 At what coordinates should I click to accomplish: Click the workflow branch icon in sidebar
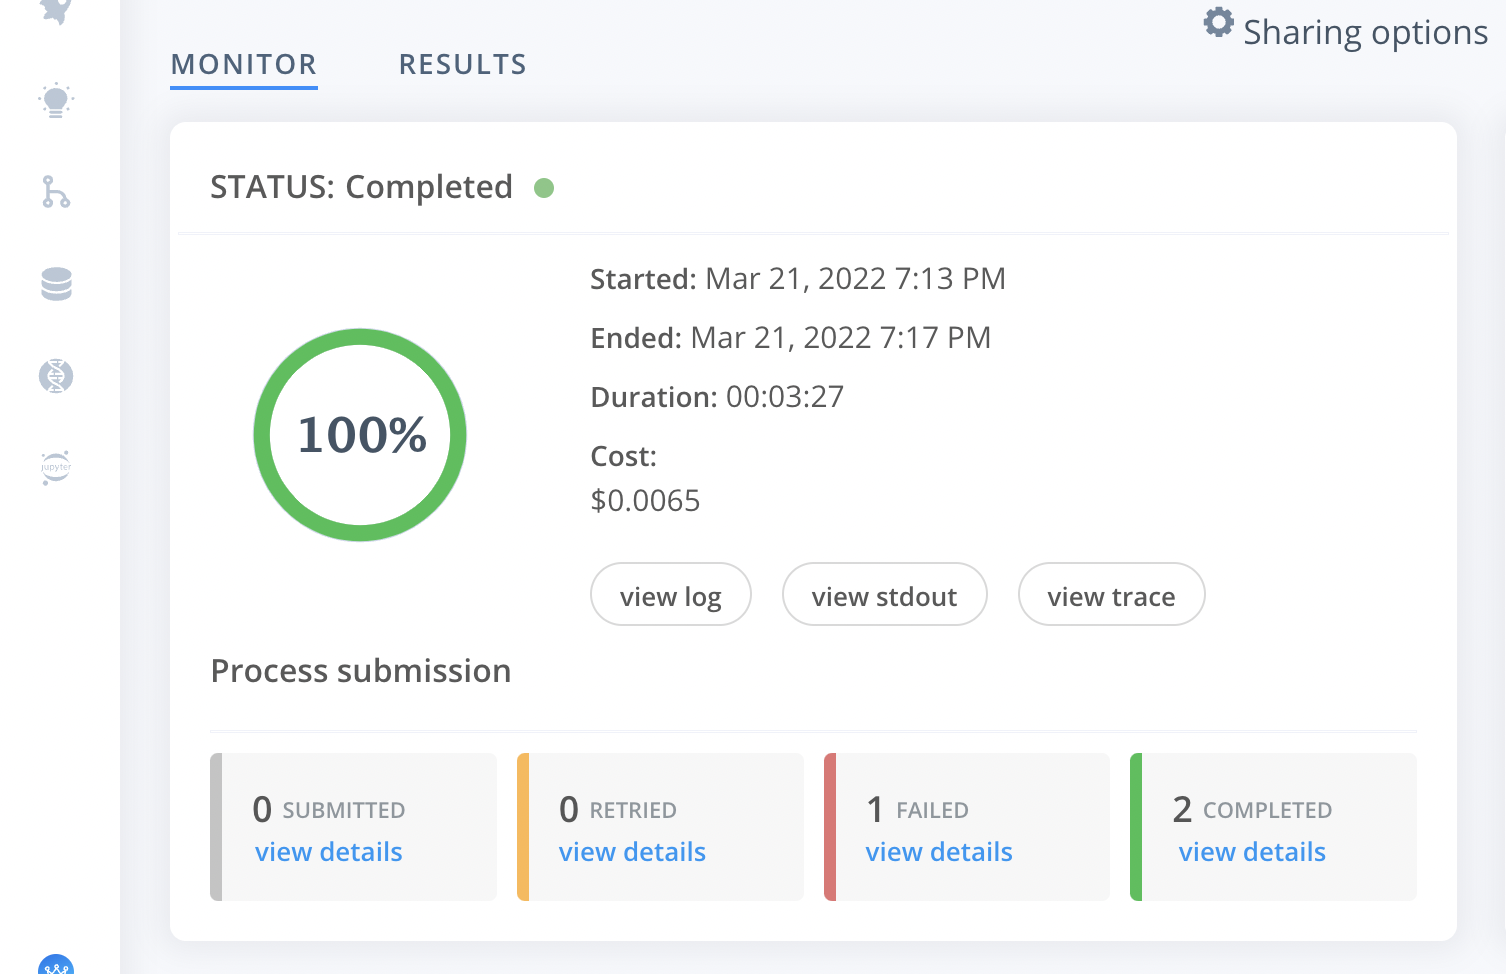click(55, 192)
